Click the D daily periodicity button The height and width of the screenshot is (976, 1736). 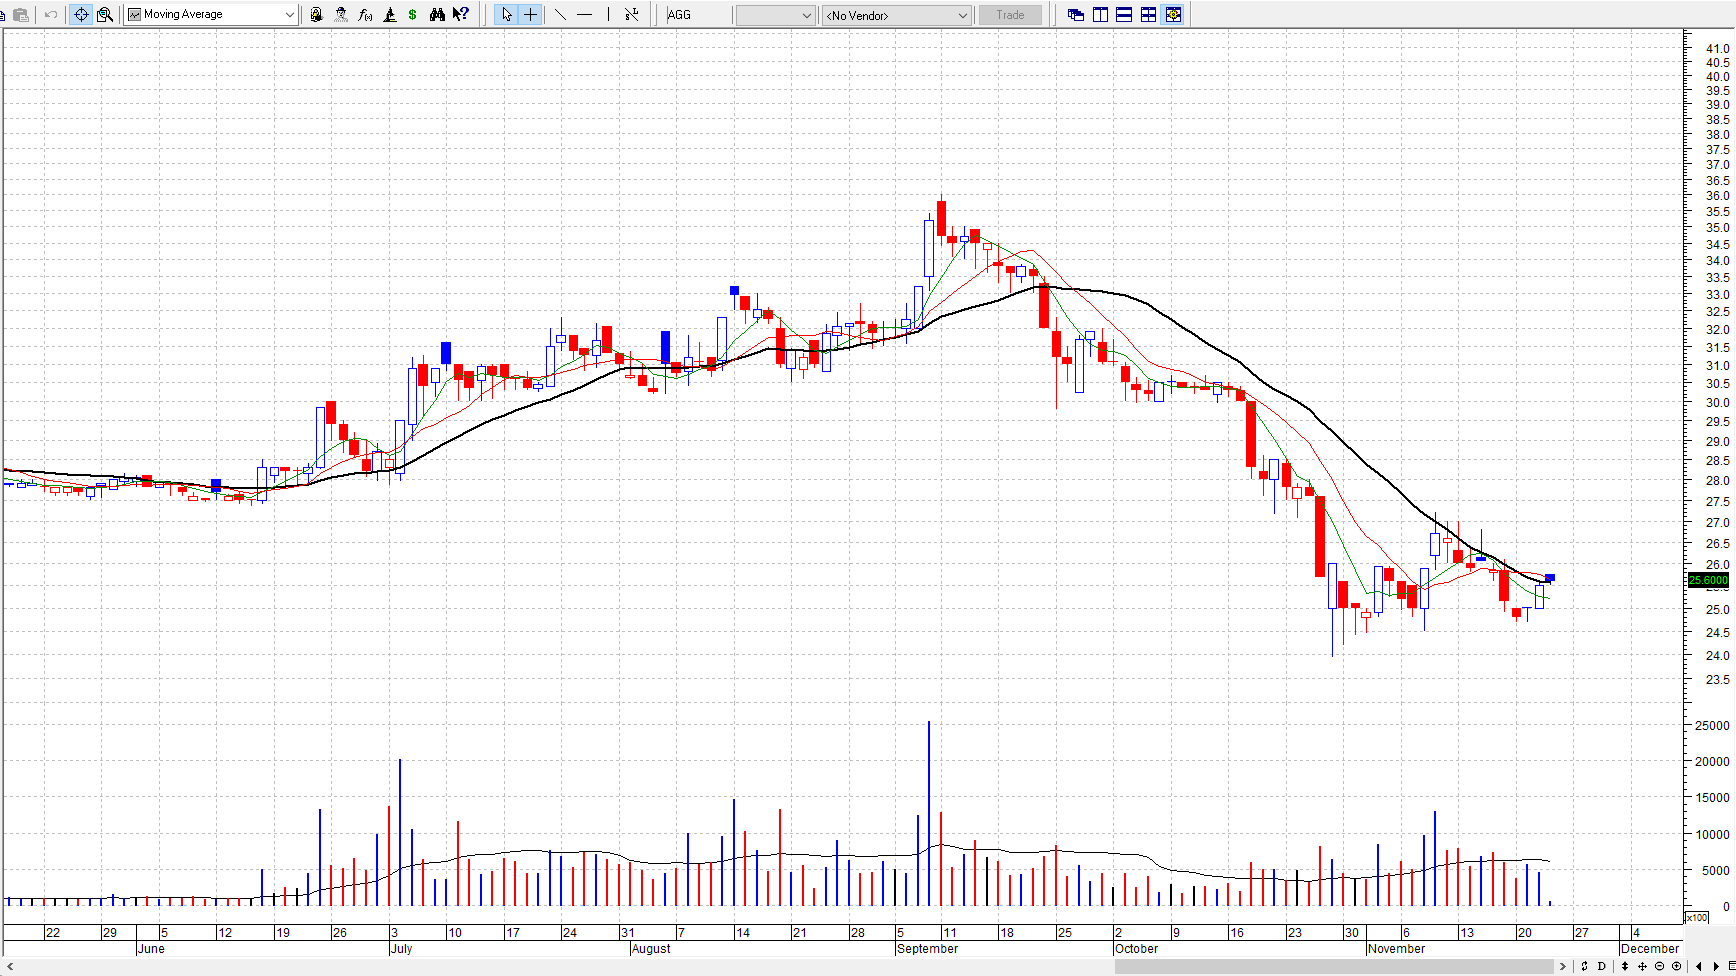1602,966
